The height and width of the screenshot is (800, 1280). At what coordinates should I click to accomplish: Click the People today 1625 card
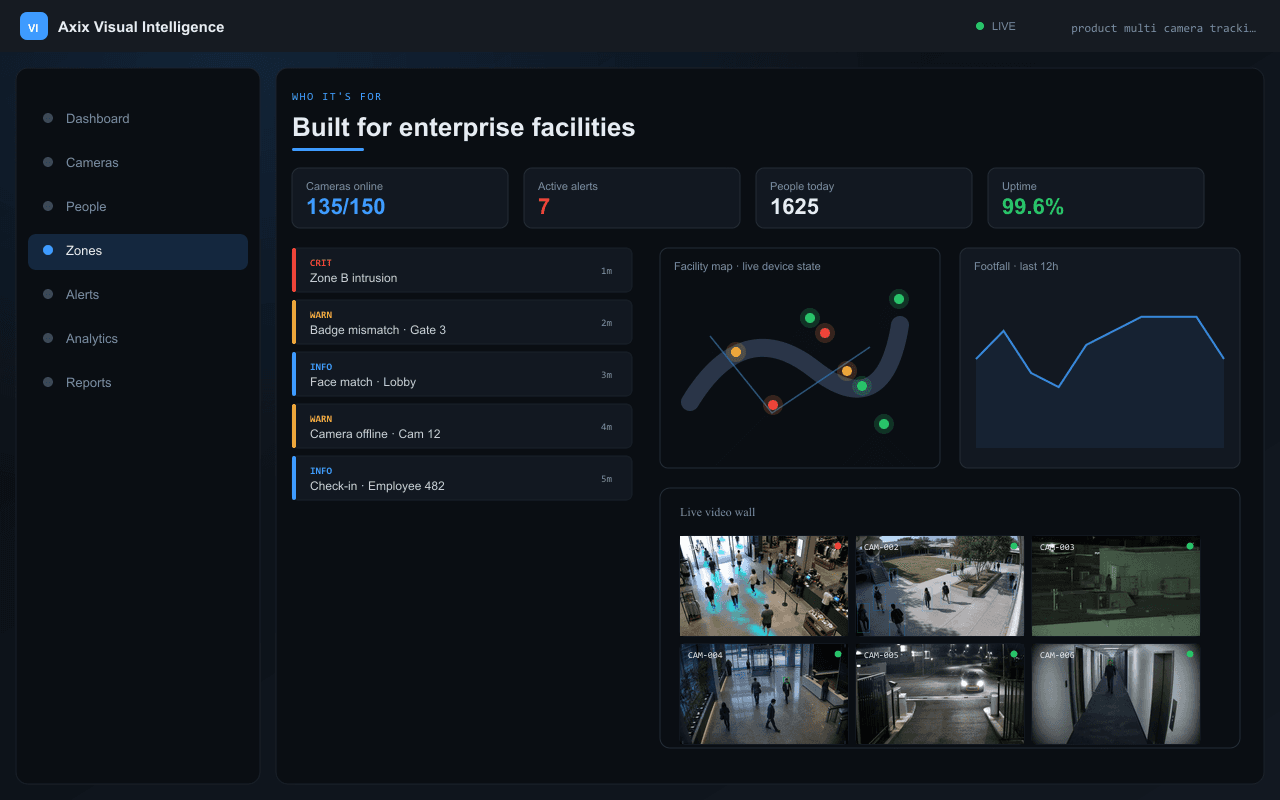[864, 198]
